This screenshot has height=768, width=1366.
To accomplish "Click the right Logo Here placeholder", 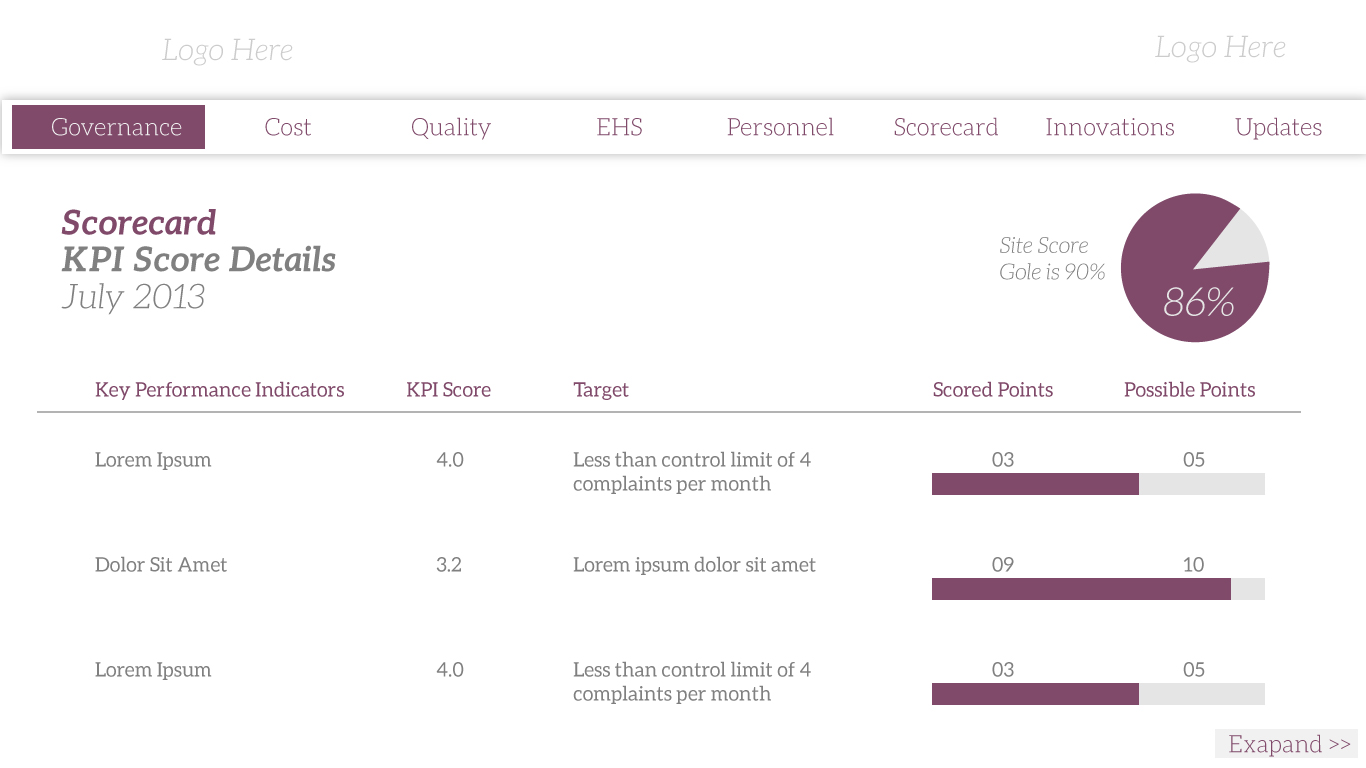I will click(x=1220, y=47).
